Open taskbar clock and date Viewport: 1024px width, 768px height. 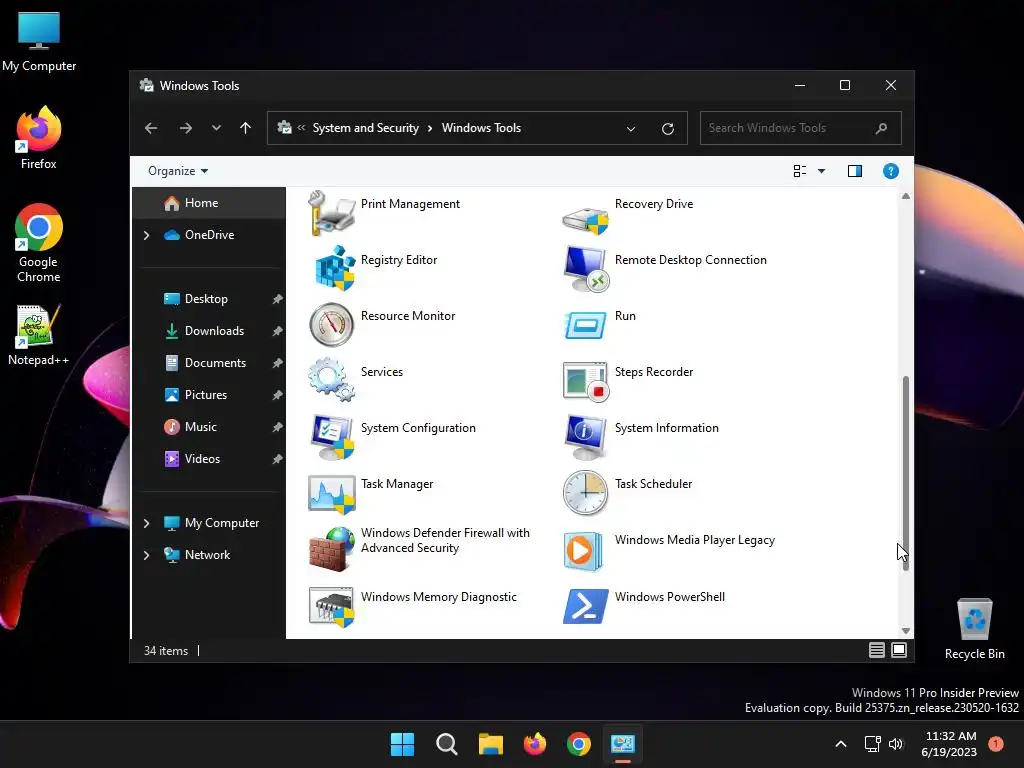(950, 744)
